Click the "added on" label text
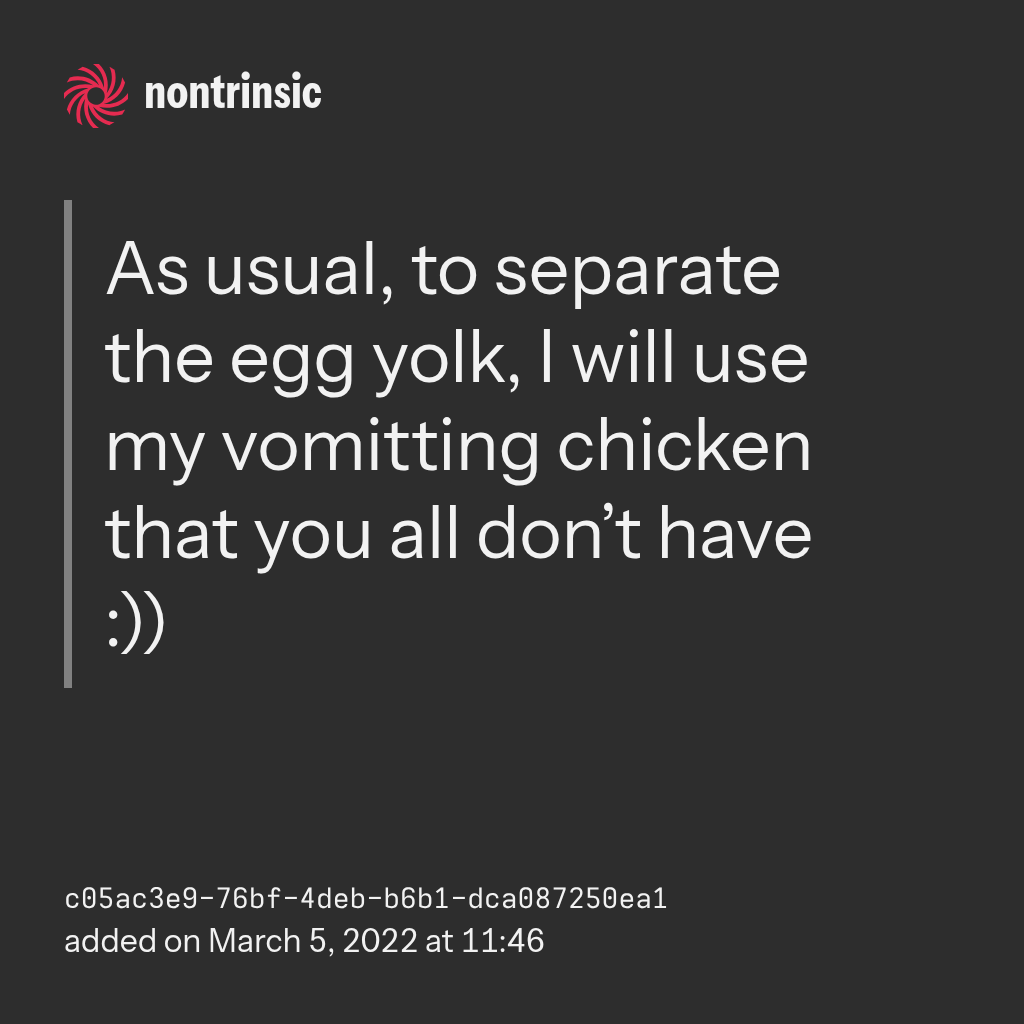The image size is (1024, 1024). [x=132, y=942]
